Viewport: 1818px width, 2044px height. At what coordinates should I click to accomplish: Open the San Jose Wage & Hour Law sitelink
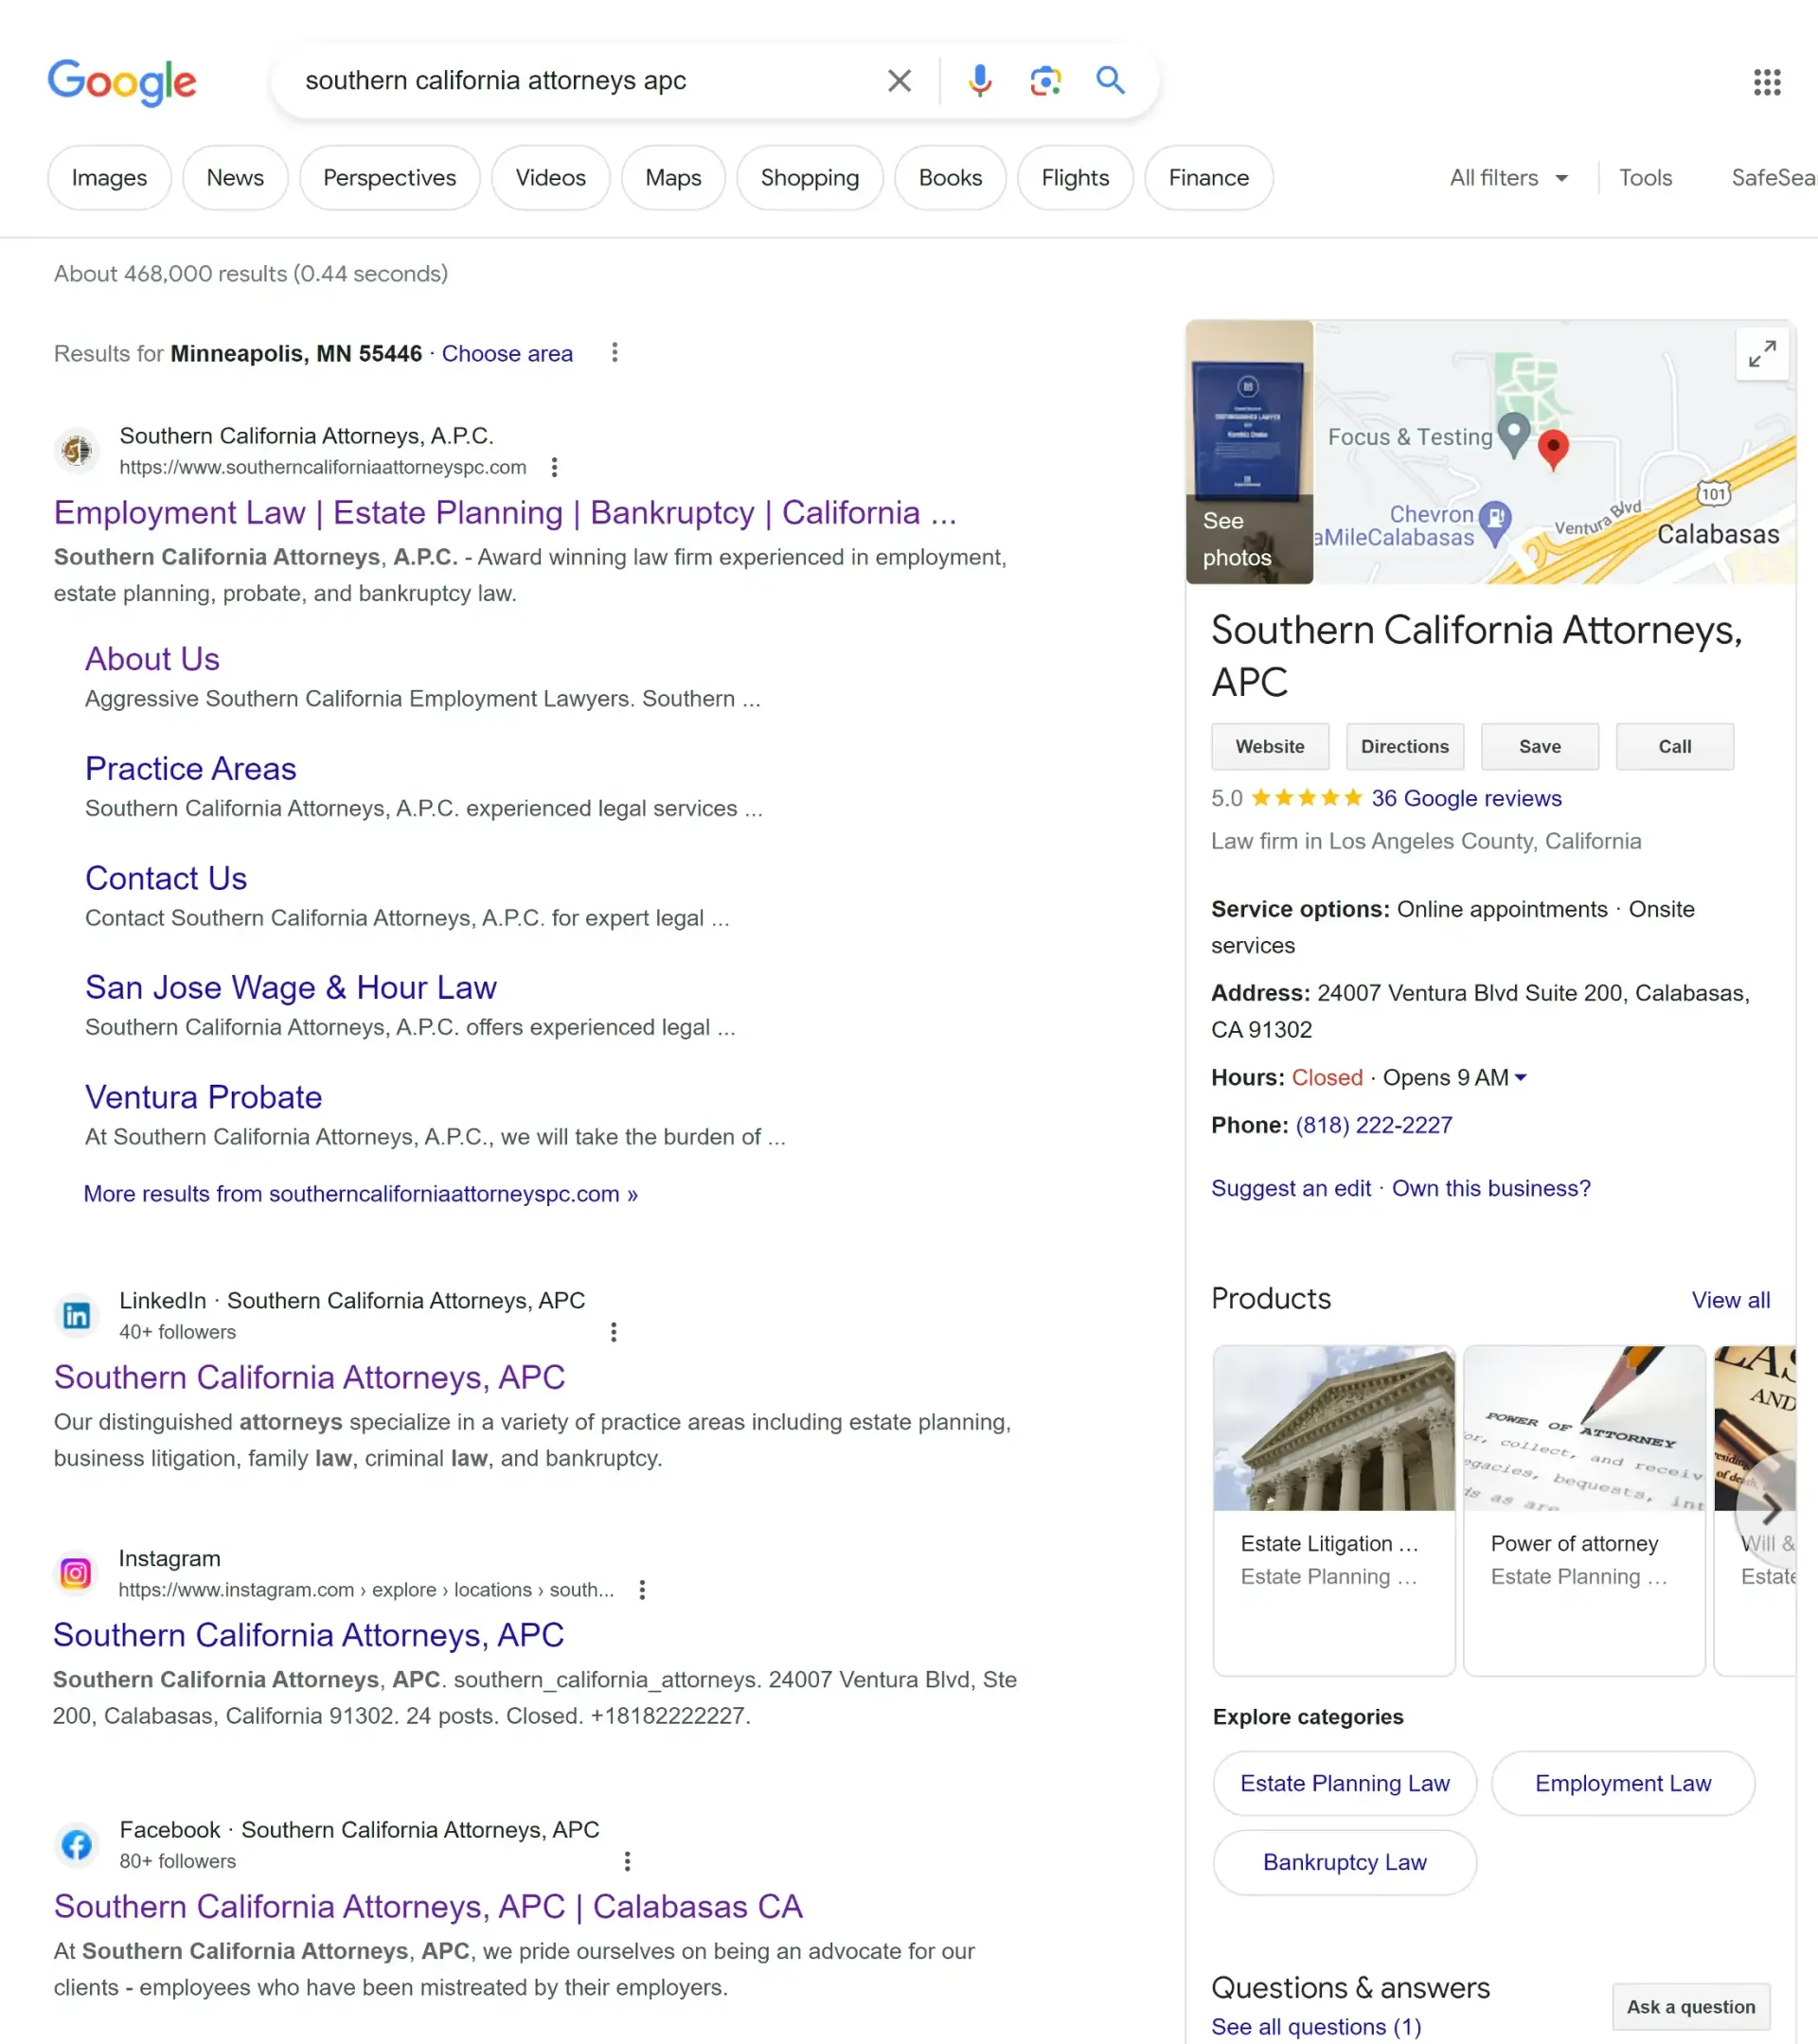pos(291,987)
